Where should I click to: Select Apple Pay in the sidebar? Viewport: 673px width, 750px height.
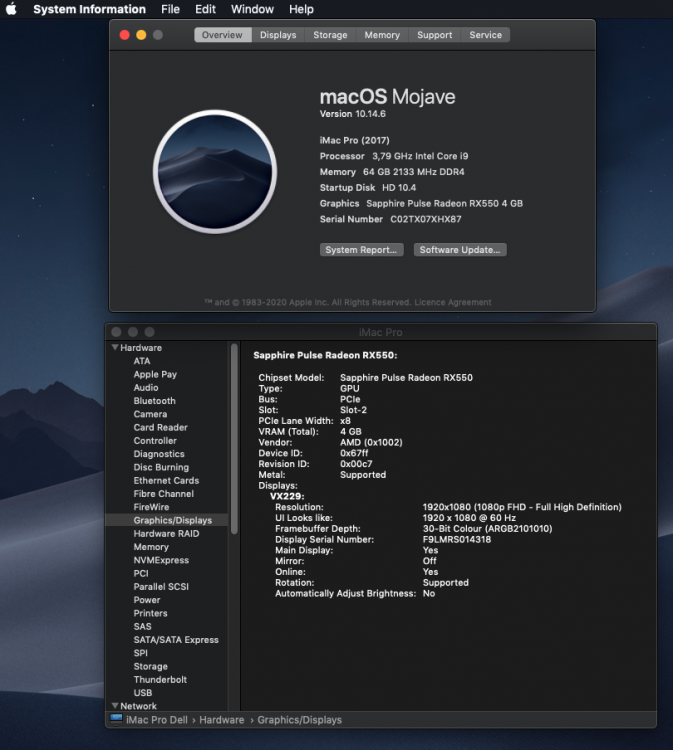(155, 375)
